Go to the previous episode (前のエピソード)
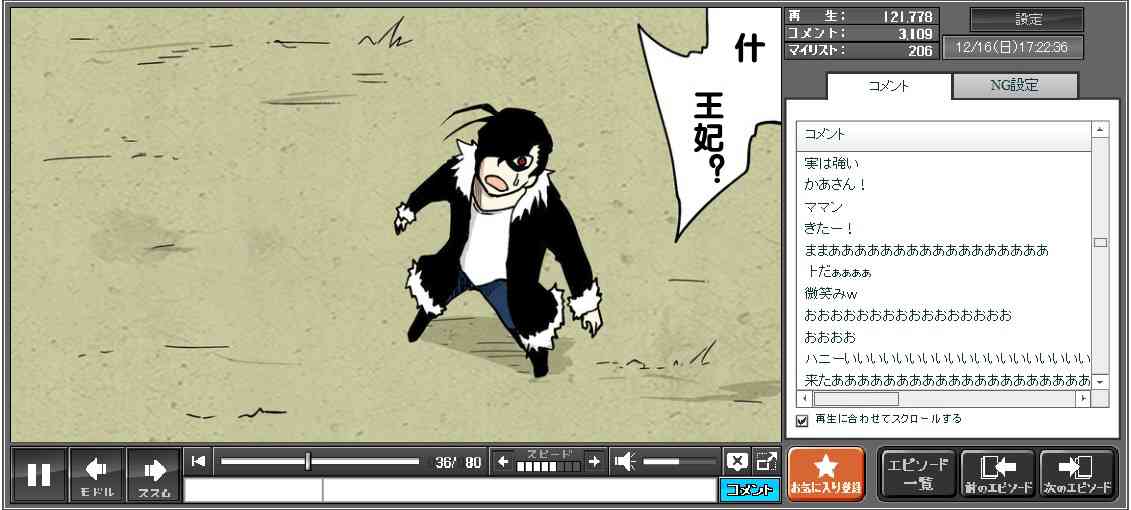The height and width of the screenshot is (510, 1131). coord(998,474)
